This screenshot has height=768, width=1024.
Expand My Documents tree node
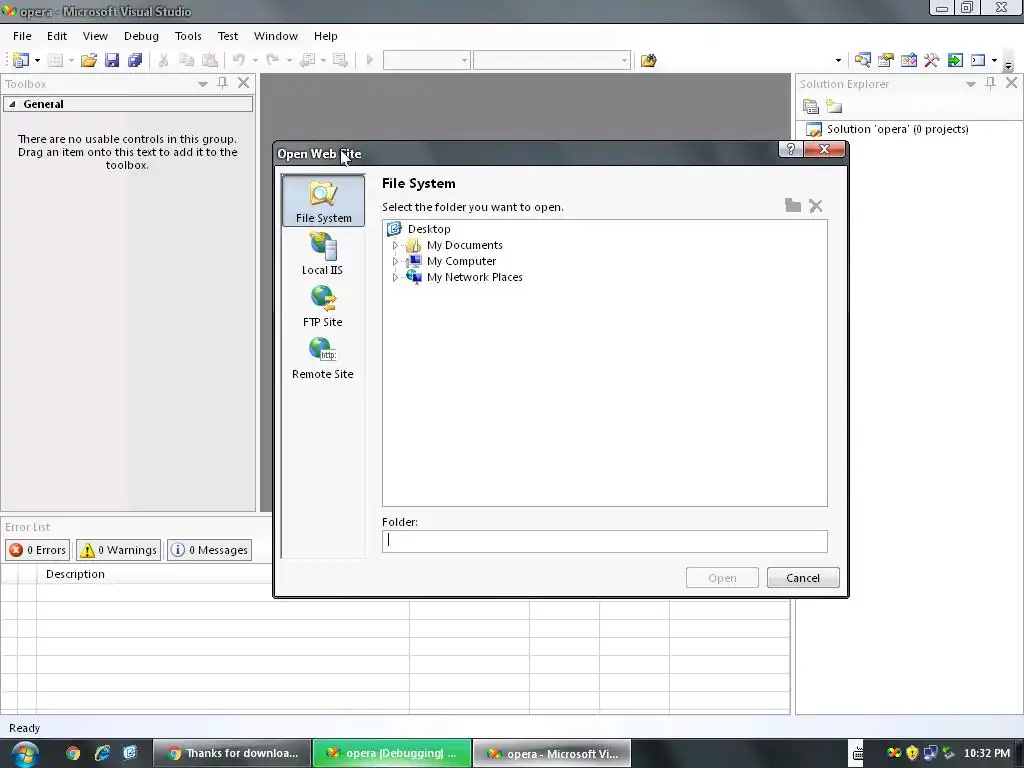[x=394, y=246]
